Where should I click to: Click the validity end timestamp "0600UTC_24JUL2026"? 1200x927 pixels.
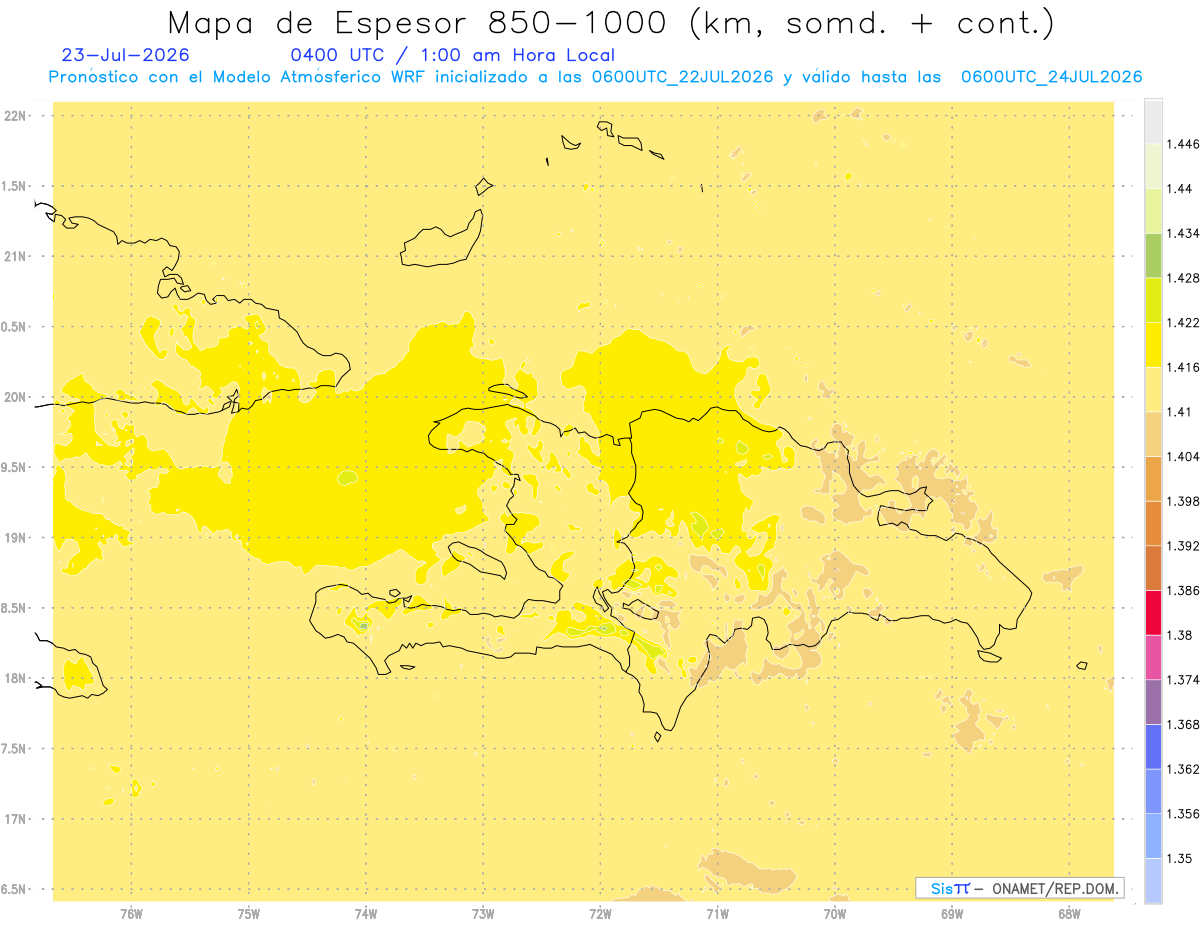tap(1051, 77)
